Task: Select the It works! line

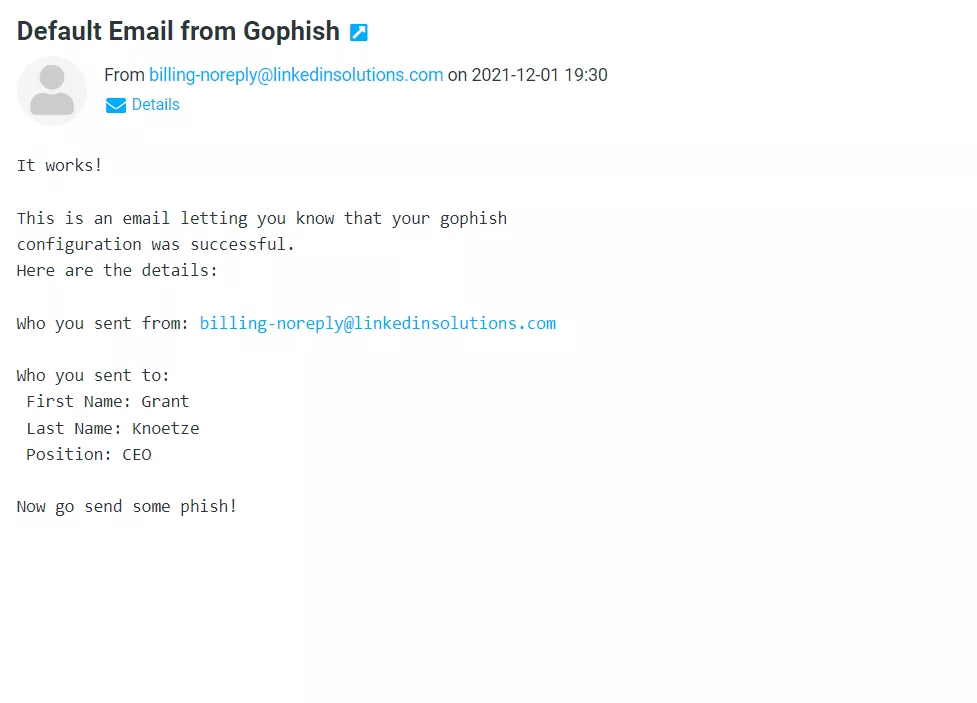Action: [x=59, y=165]
